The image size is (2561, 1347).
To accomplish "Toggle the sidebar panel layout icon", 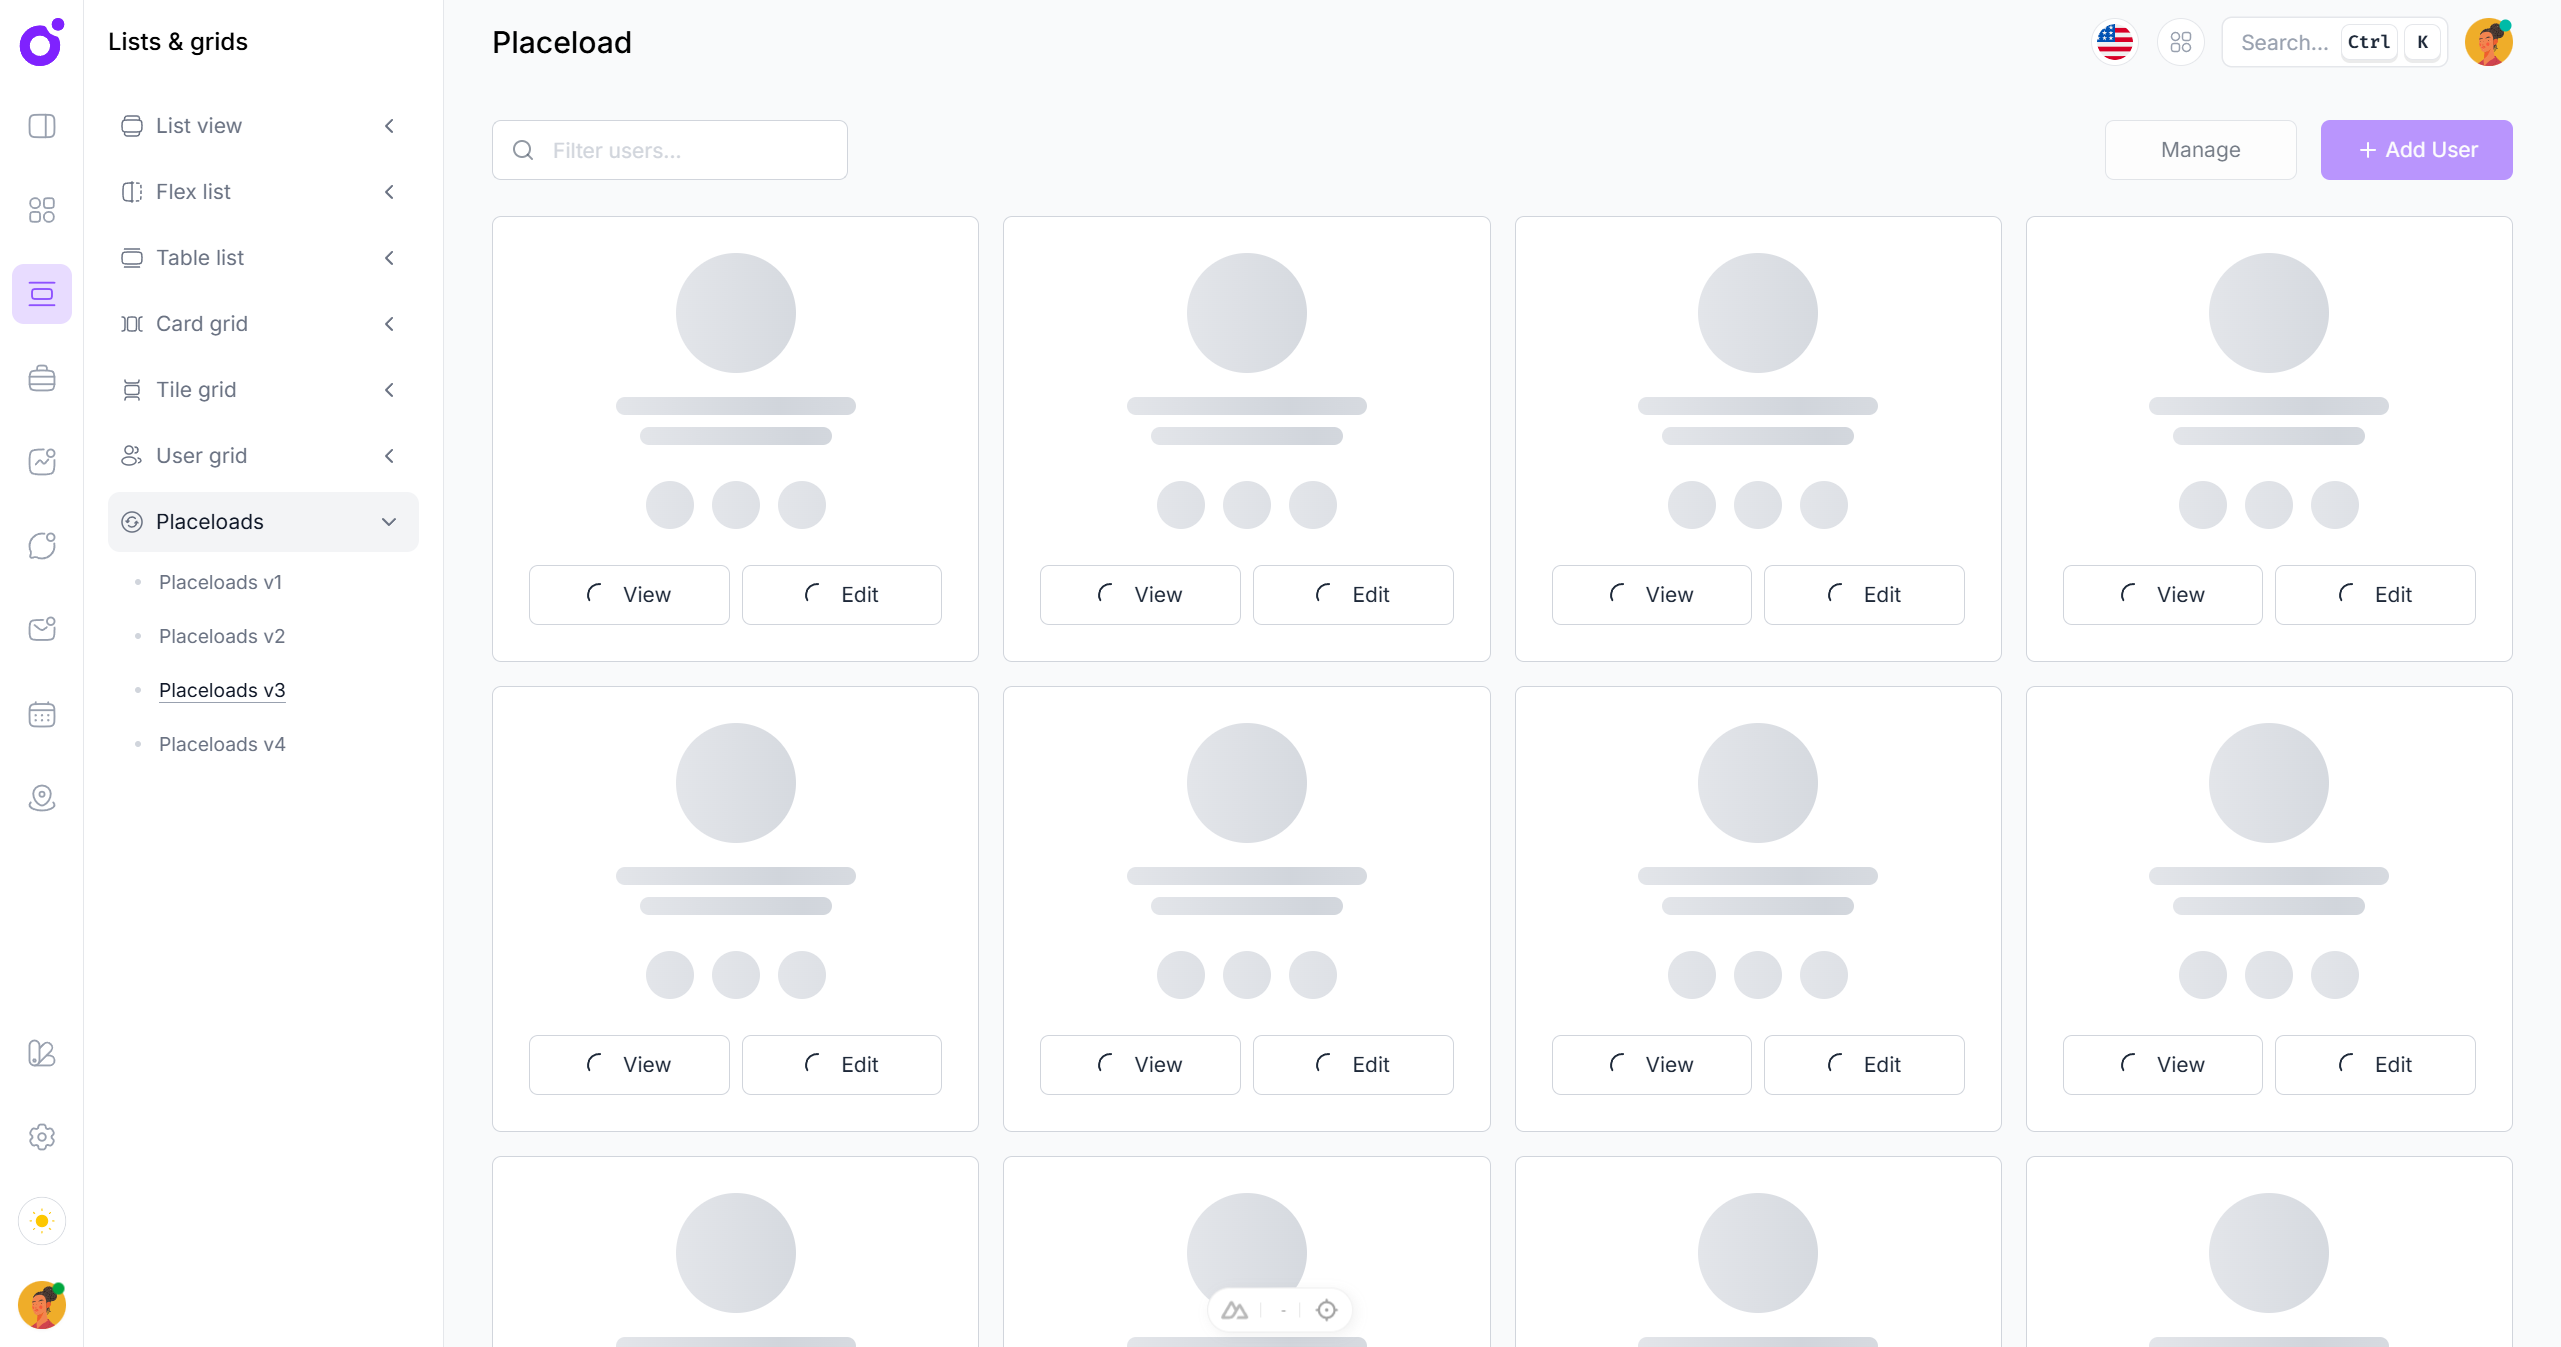I will point(42,126).
